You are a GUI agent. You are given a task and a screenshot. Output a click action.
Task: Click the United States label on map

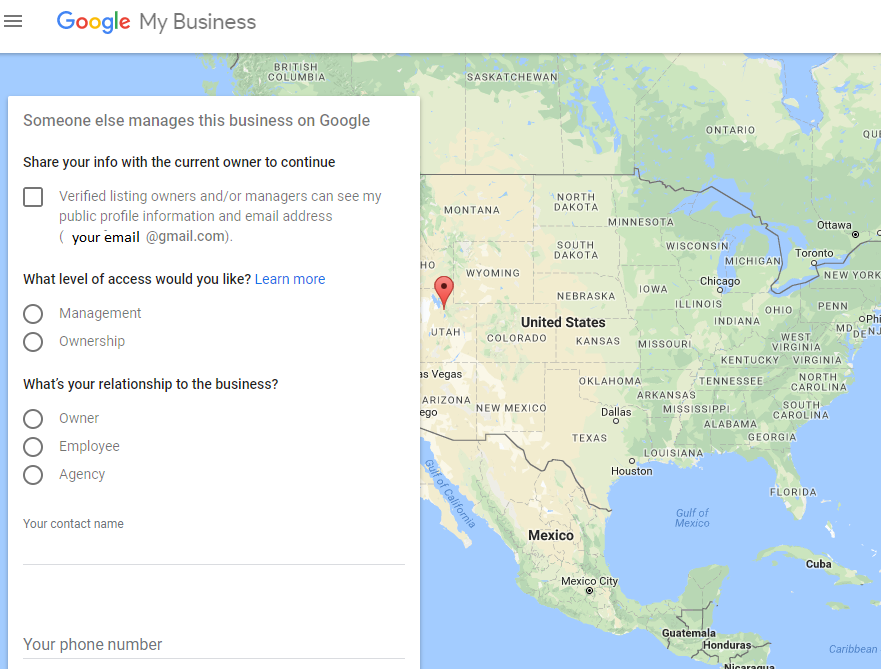click(563, 322)
